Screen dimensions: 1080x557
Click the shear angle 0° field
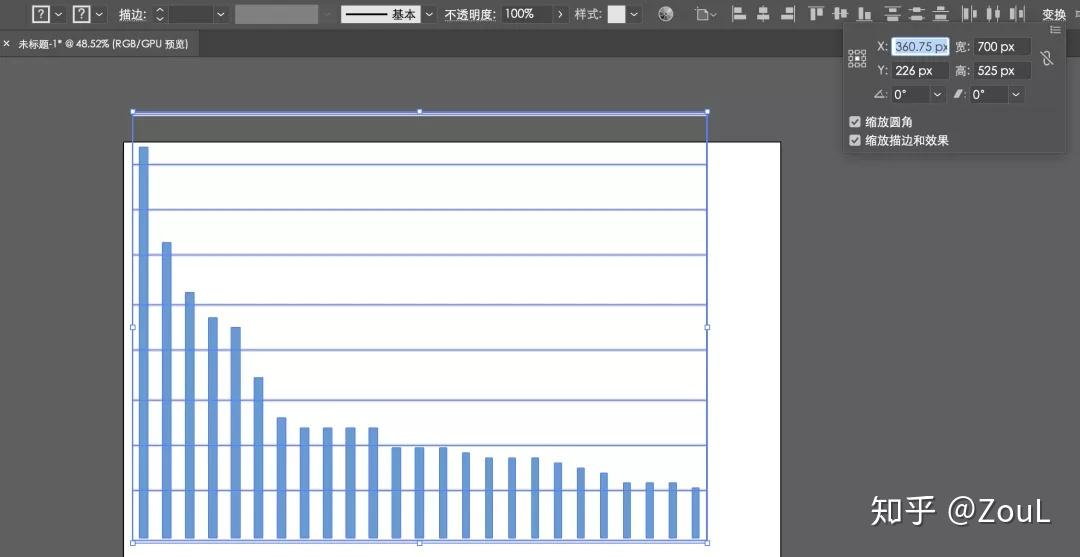coord(990,94)
